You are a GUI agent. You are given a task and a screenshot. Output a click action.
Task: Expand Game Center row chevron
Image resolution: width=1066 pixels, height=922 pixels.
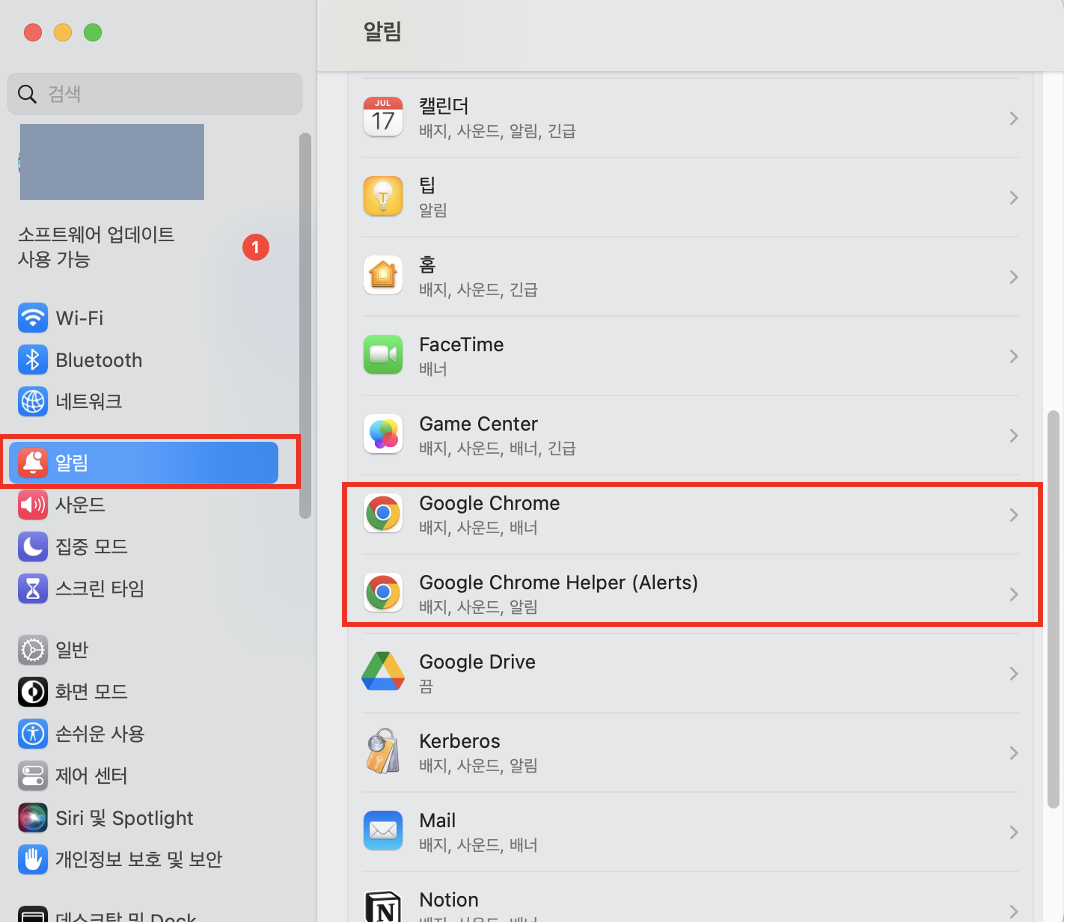[x=1014, y=436]
